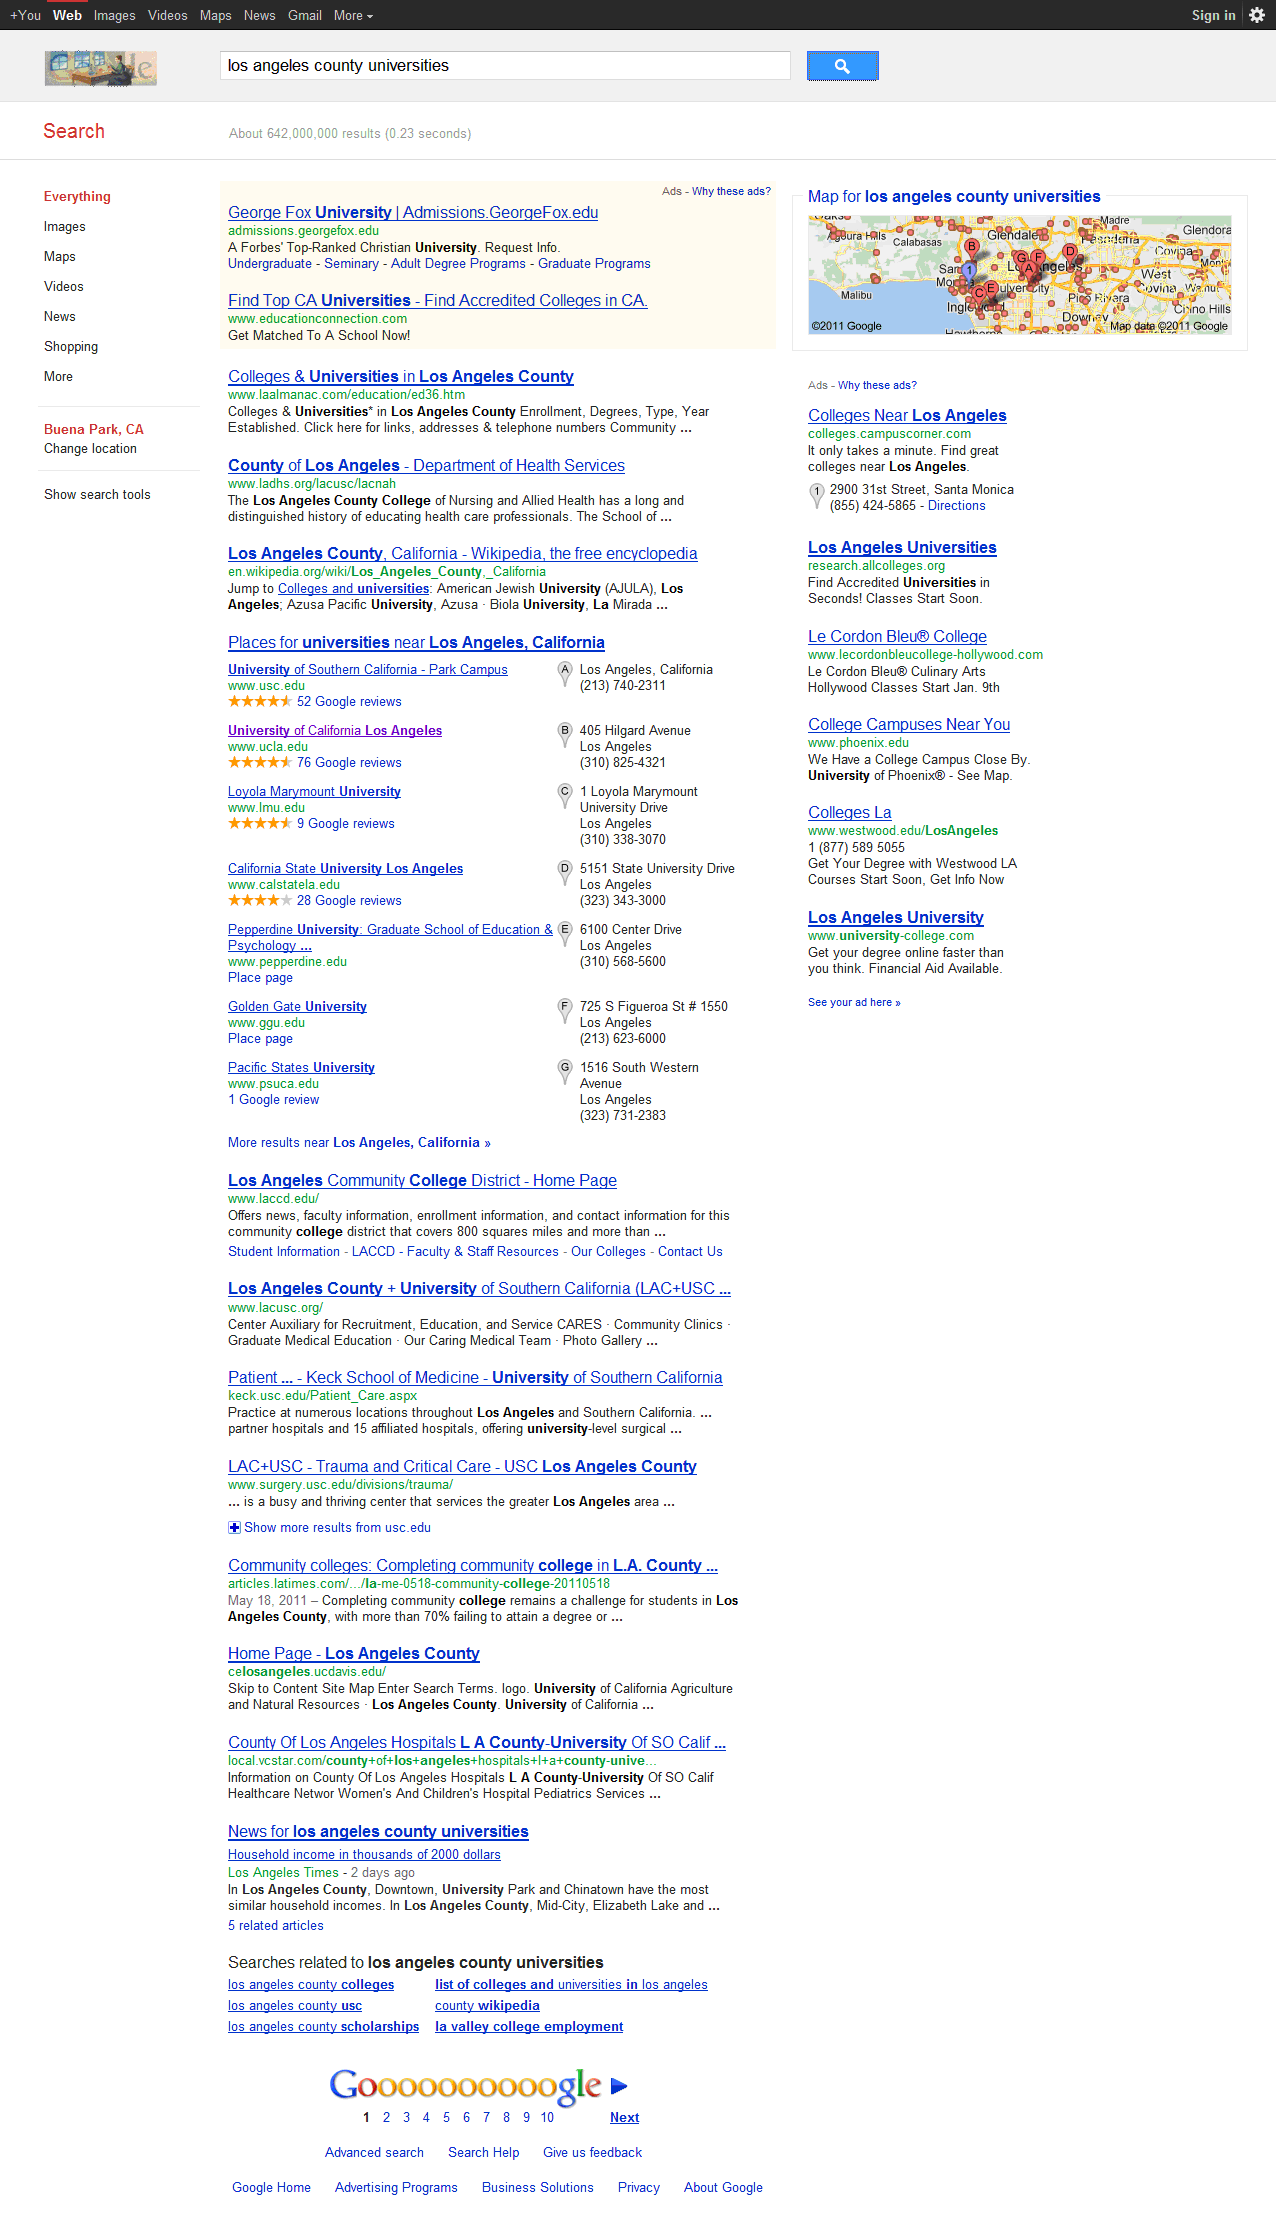Click the Sign in link
This screenshot has width=1276, height=2219.
click(1213, 15)
